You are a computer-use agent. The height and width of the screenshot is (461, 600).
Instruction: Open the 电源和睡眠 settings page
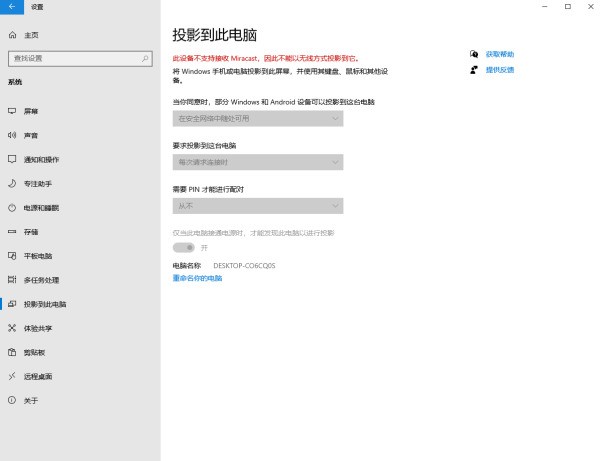coord(80,208)
